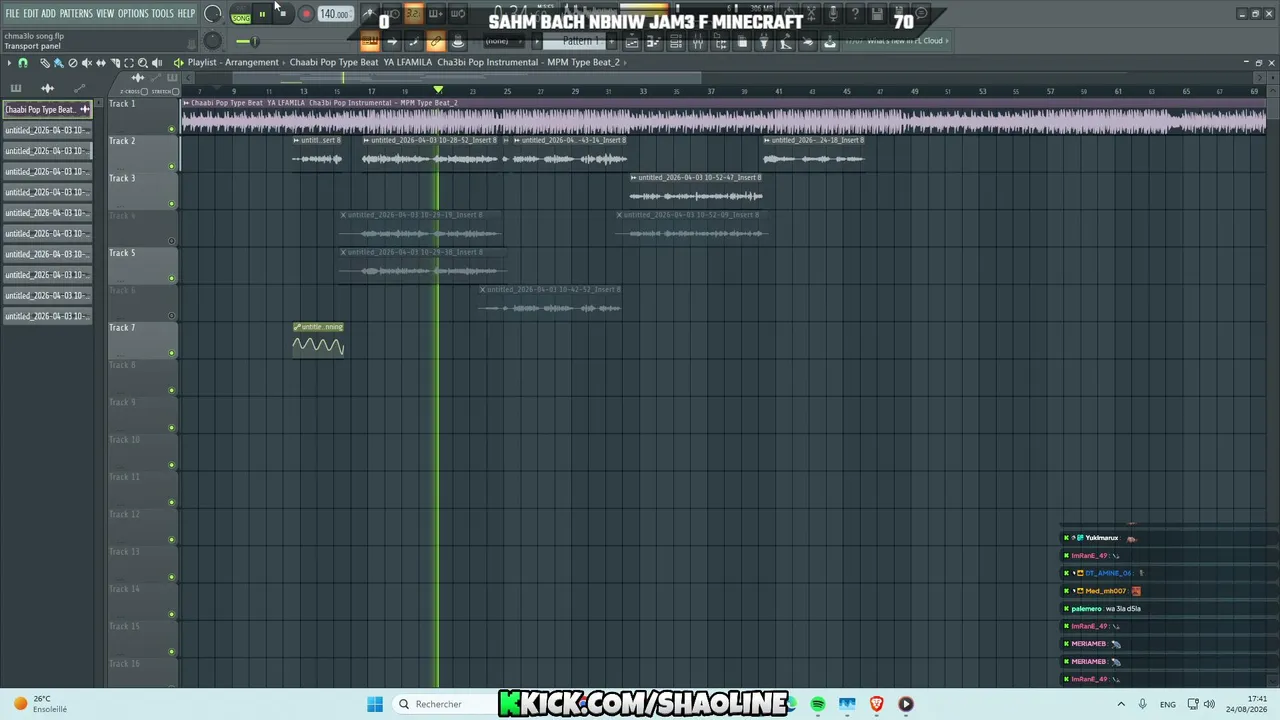Open the playlist options menu arrow
1280x720 pixels.
[9, 63]
